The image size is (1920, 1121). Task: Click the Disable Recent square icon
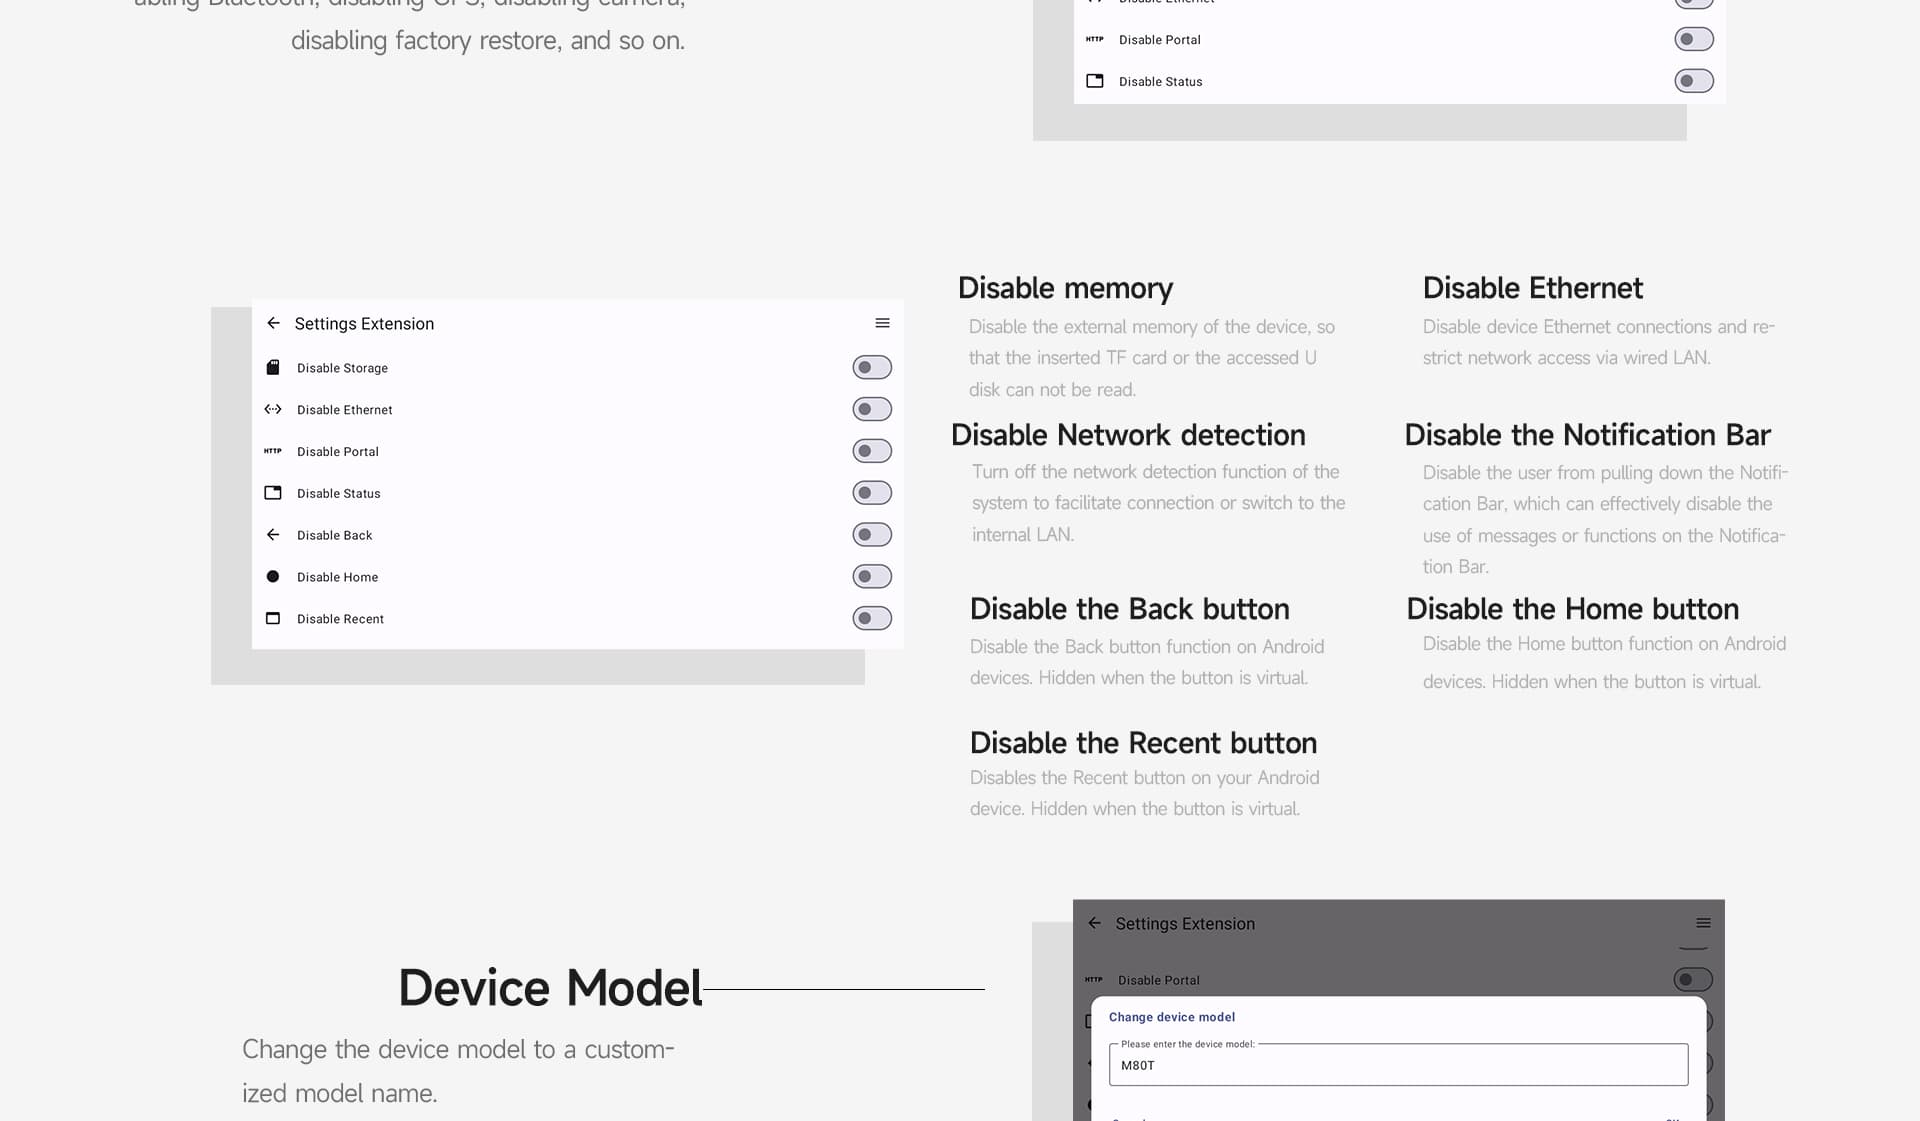pos(273,619)
